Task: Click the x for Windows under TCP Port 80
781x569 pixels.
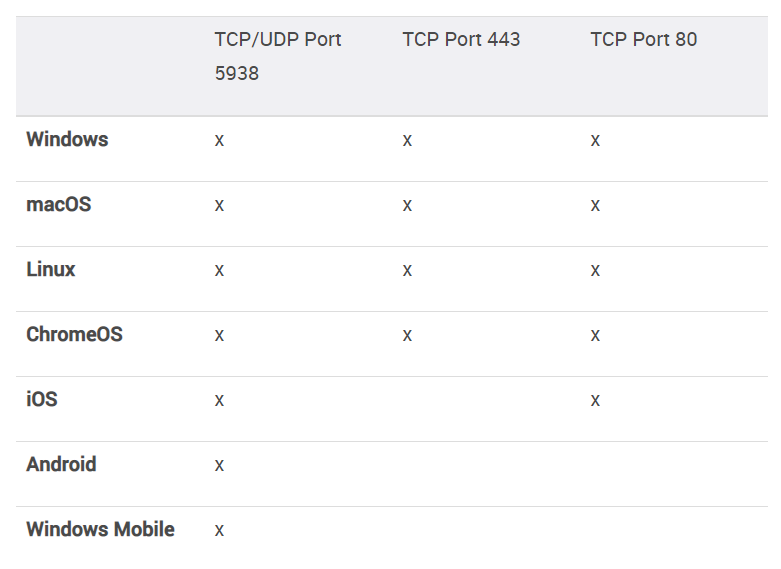Action: (x=595, y=141)
